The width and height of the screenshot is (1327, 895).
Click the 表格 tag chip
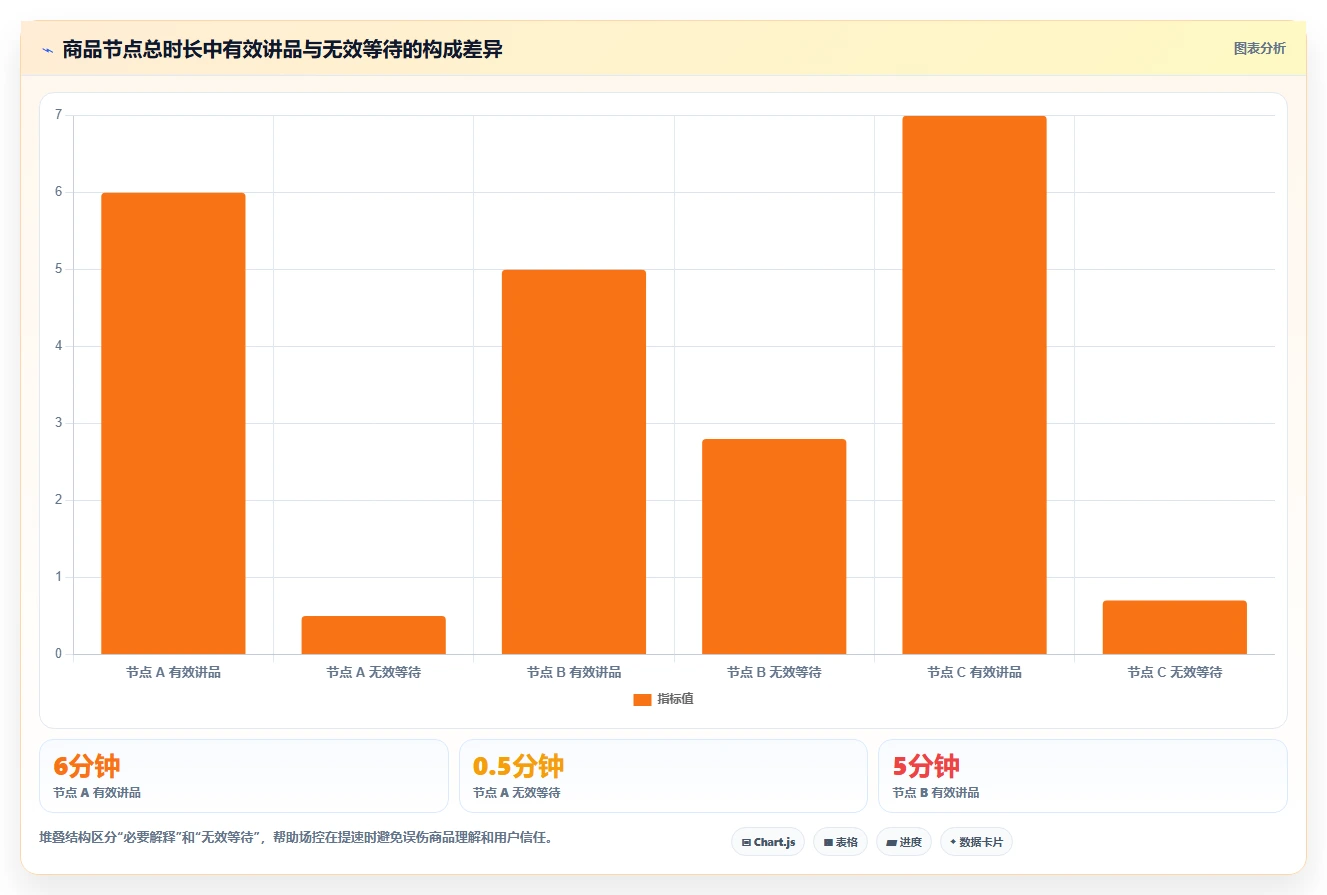840,842
